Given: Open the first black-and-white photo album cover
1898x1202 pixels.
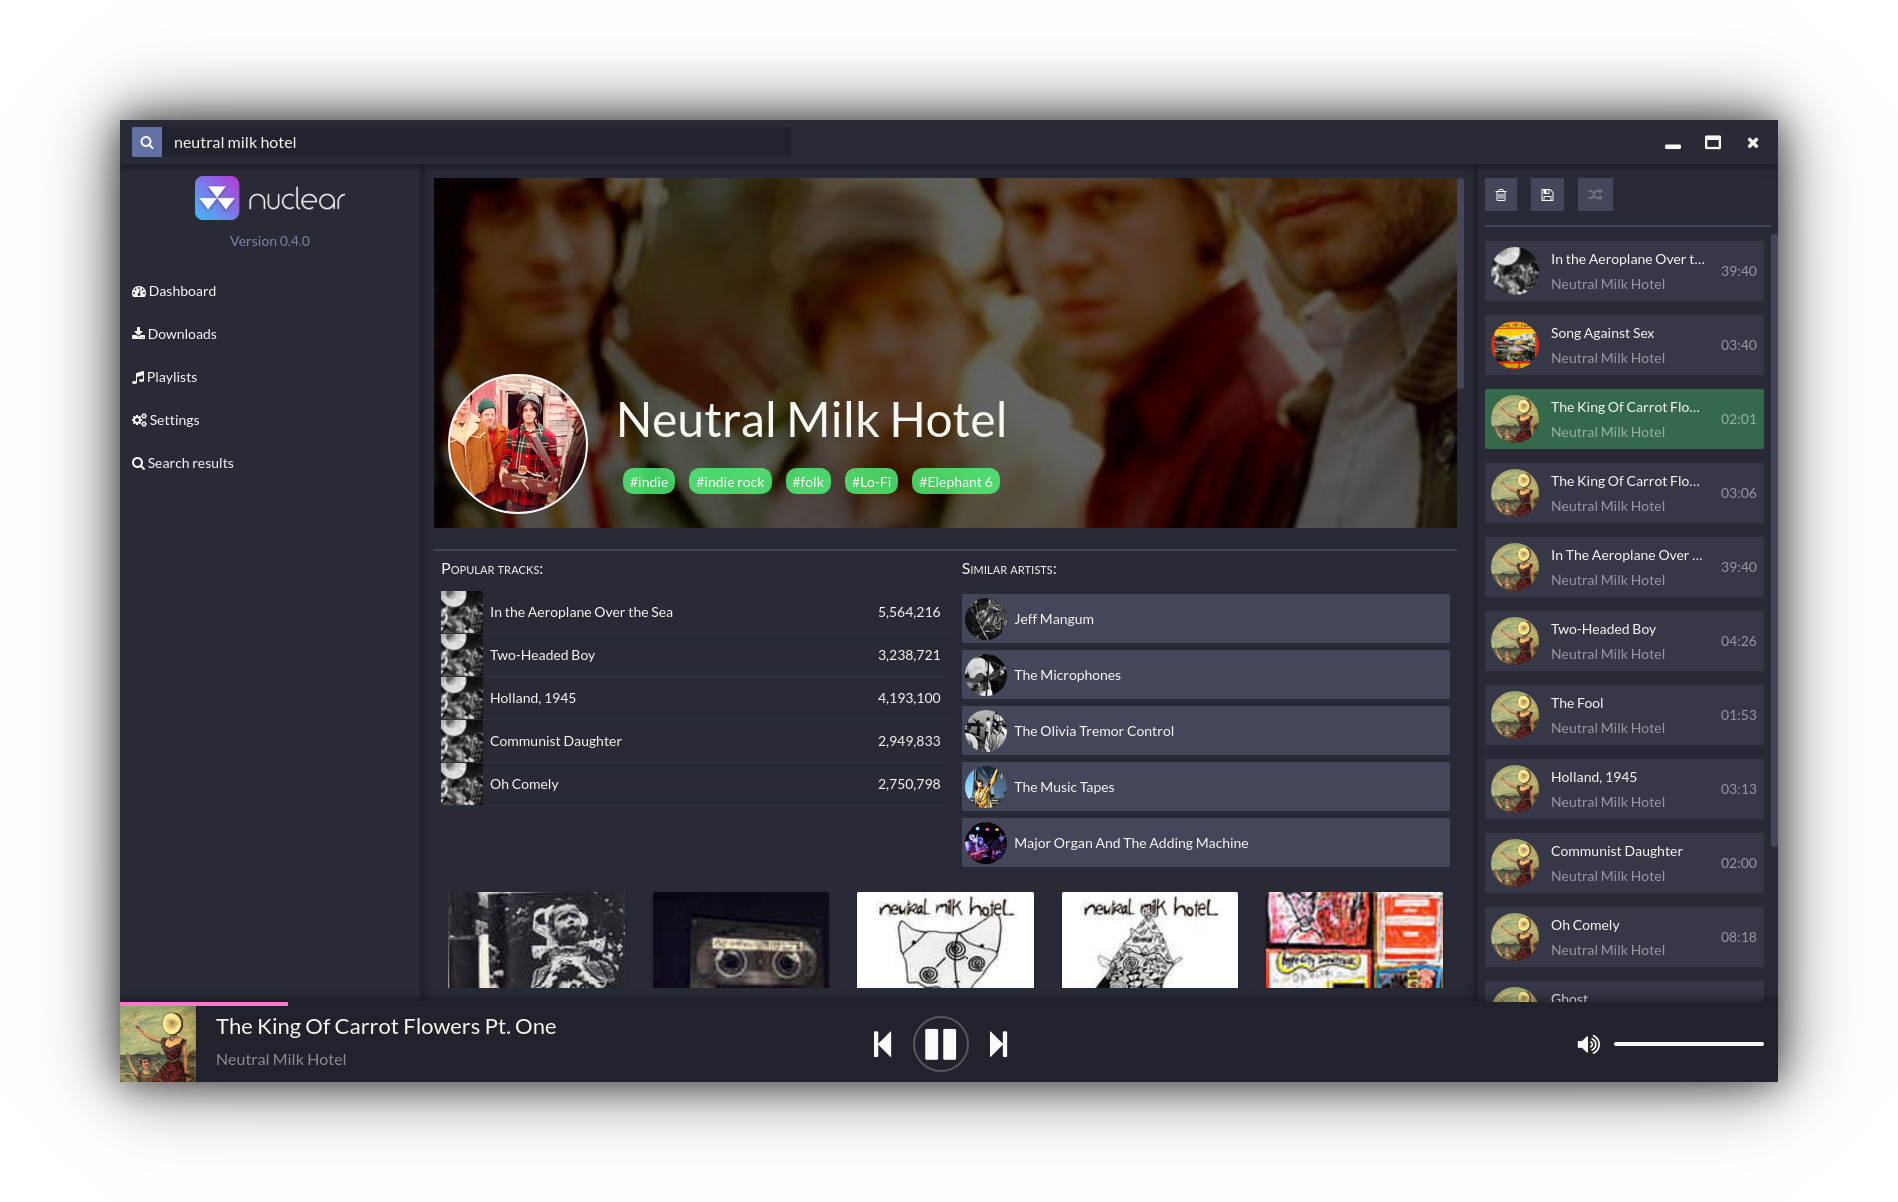Looking at the screenshot, I should tap(537, 940).
